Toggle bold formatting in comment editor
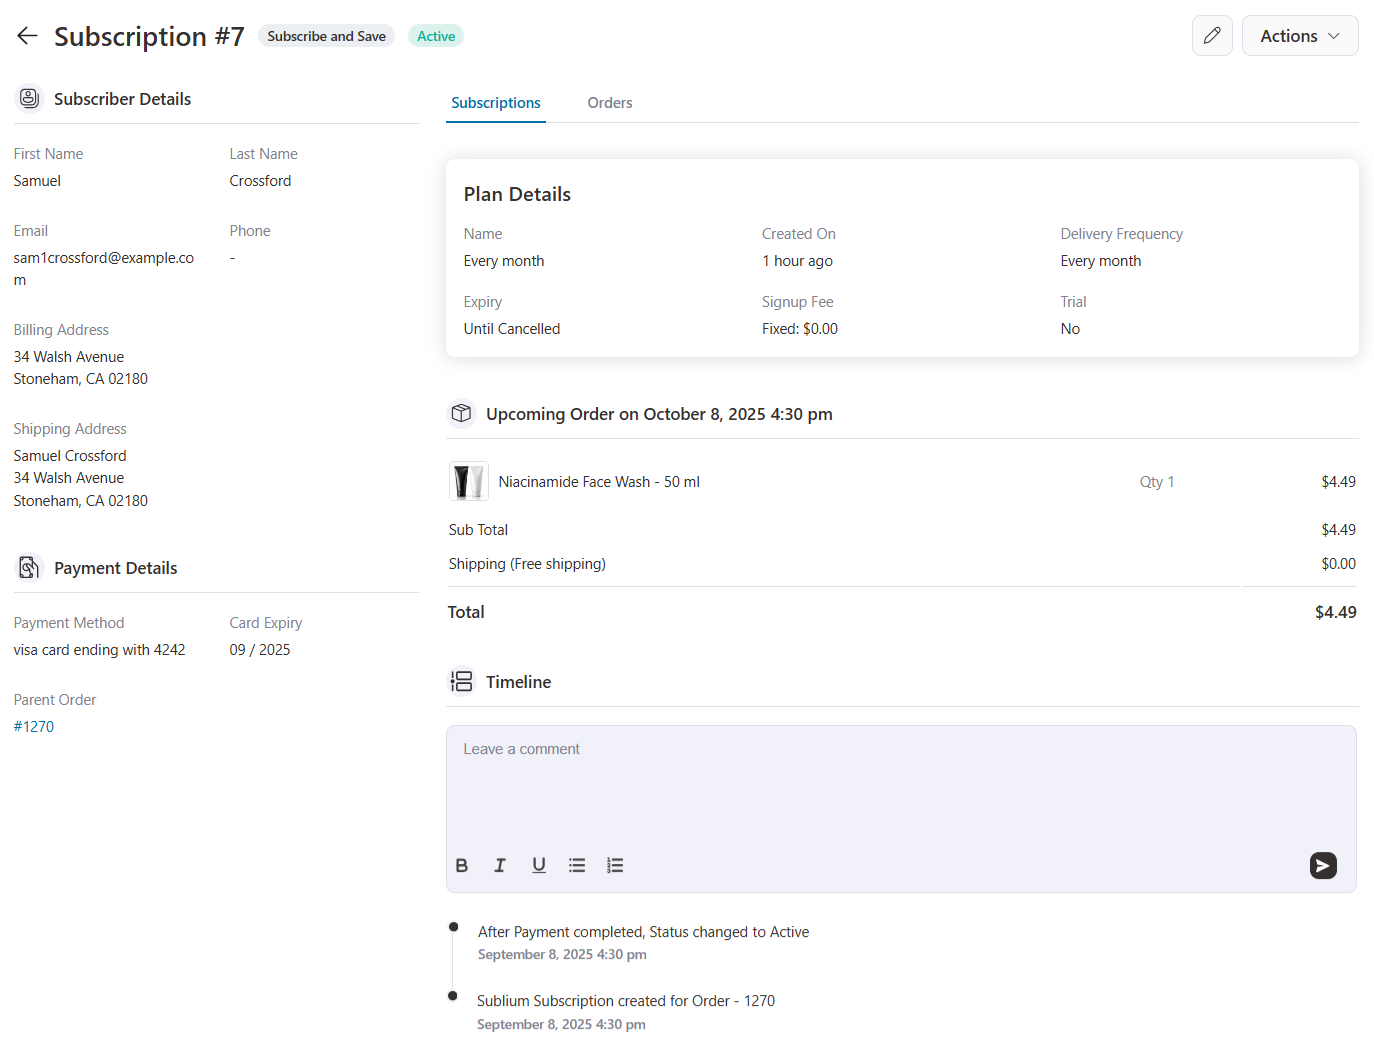1374x1052 pixels. pos(462,866)
